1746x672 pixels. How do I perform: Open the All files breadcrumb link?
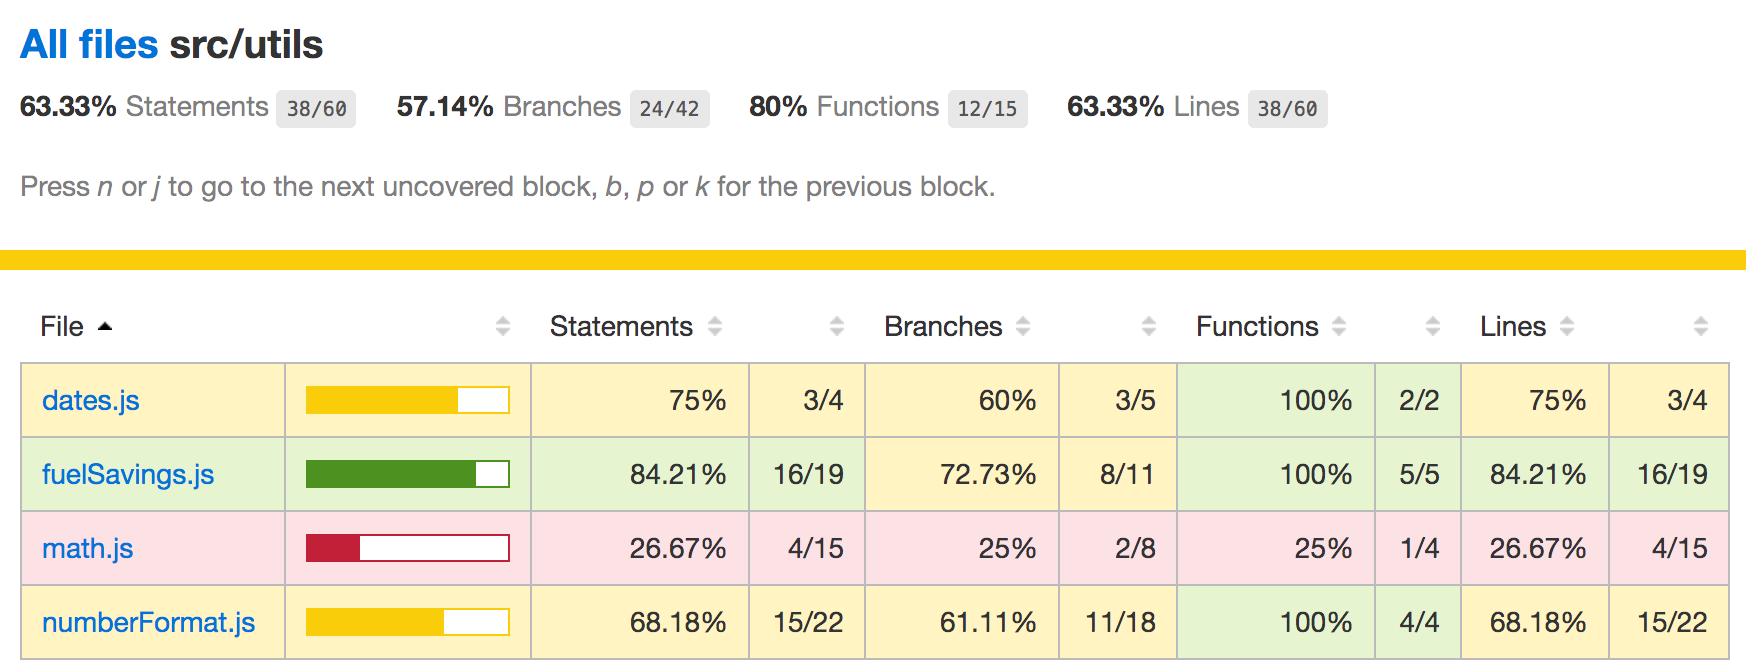coord(89,45)
